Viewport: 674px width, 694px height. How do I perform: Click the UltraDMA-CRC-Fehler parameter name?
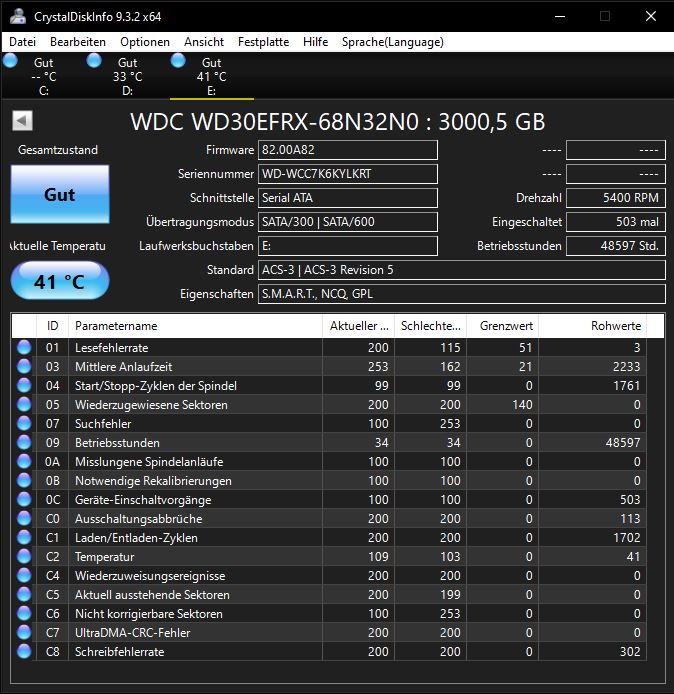point(132,632)
